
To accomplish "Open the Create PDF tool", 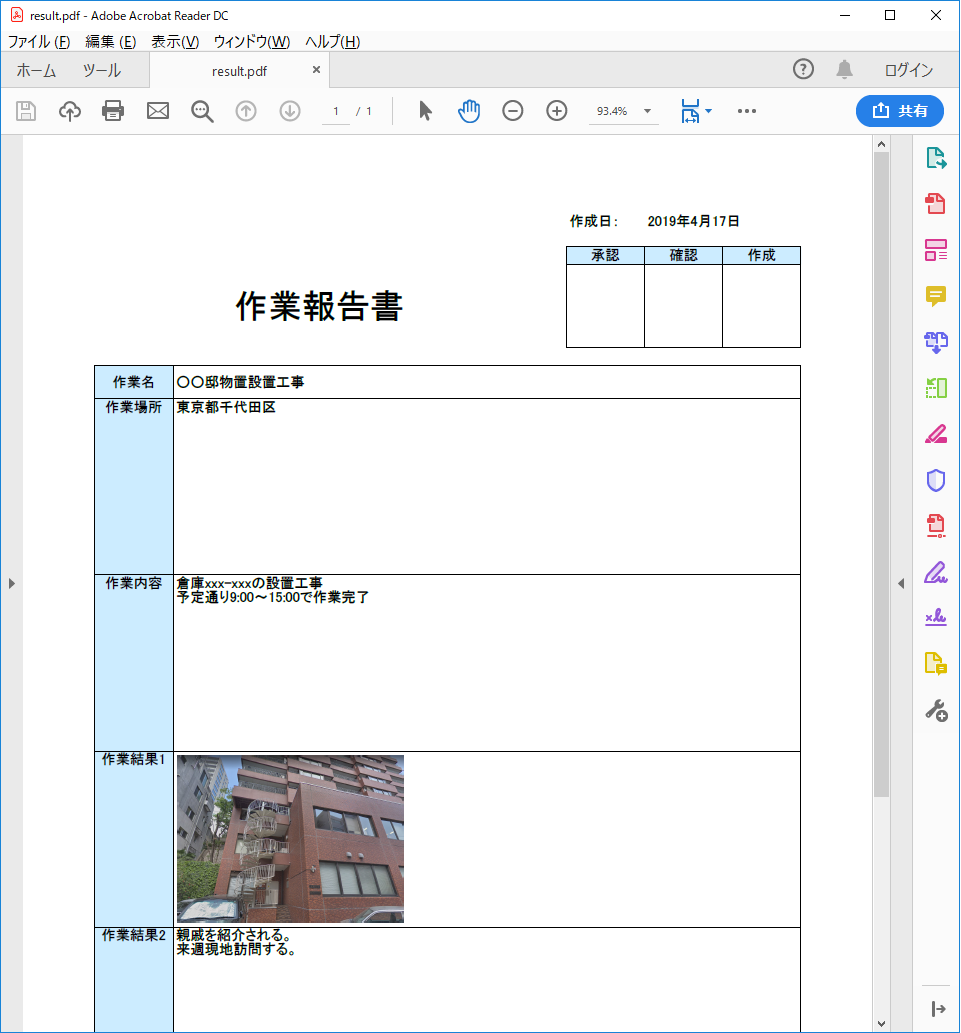I will (x=936, y=203).
